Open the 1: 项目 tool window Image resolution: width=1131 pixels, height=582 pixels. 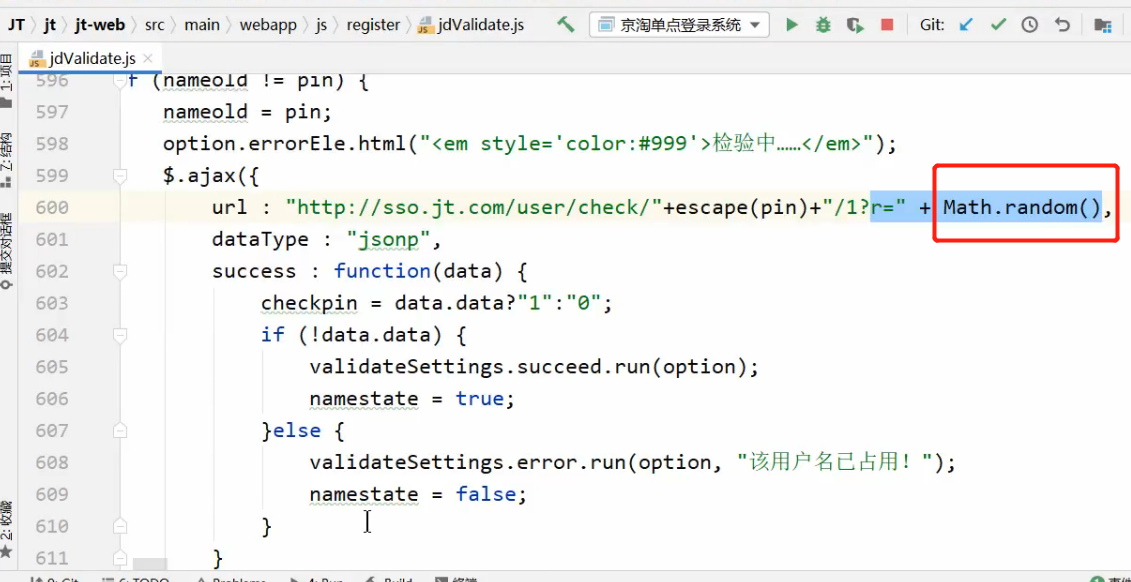(6, 81)
